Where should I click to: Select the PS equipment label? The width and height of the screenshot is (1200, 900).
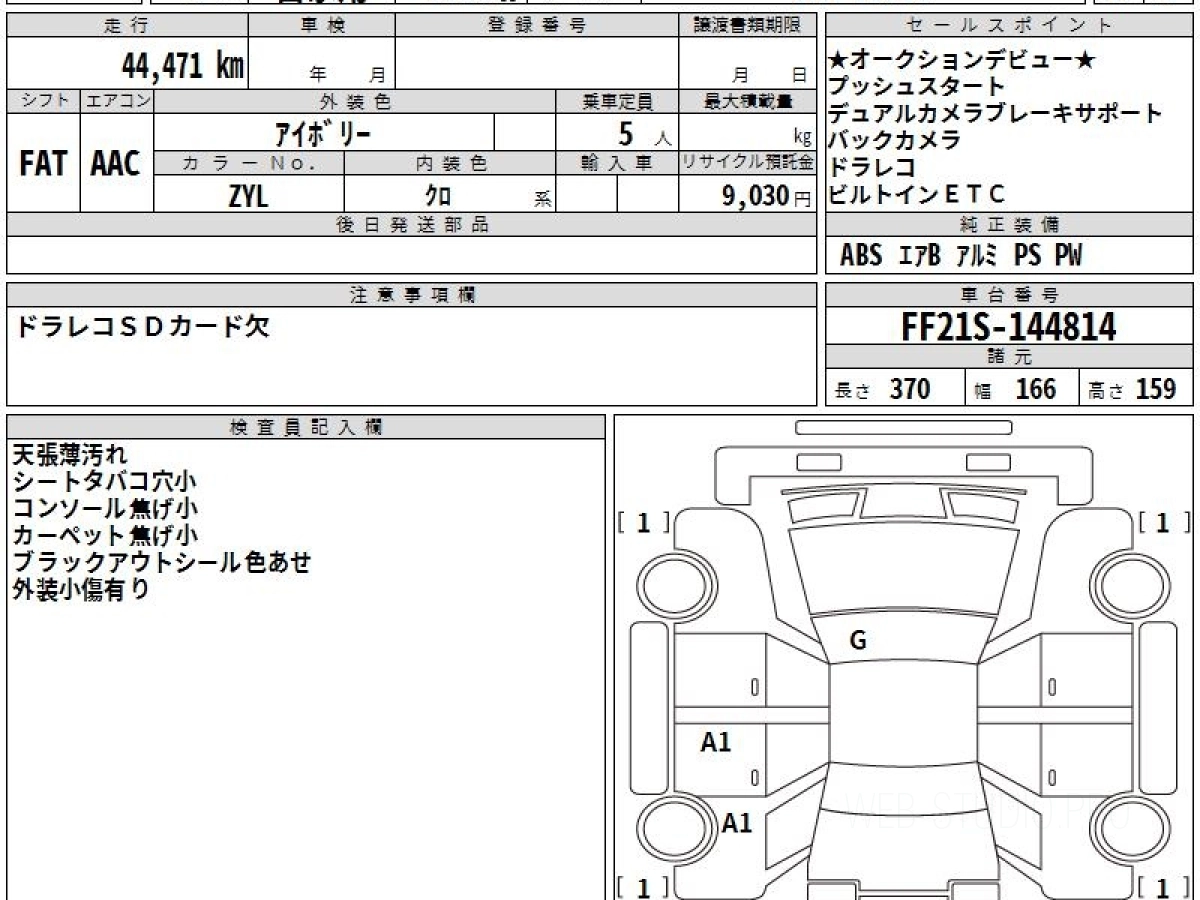1027,256
